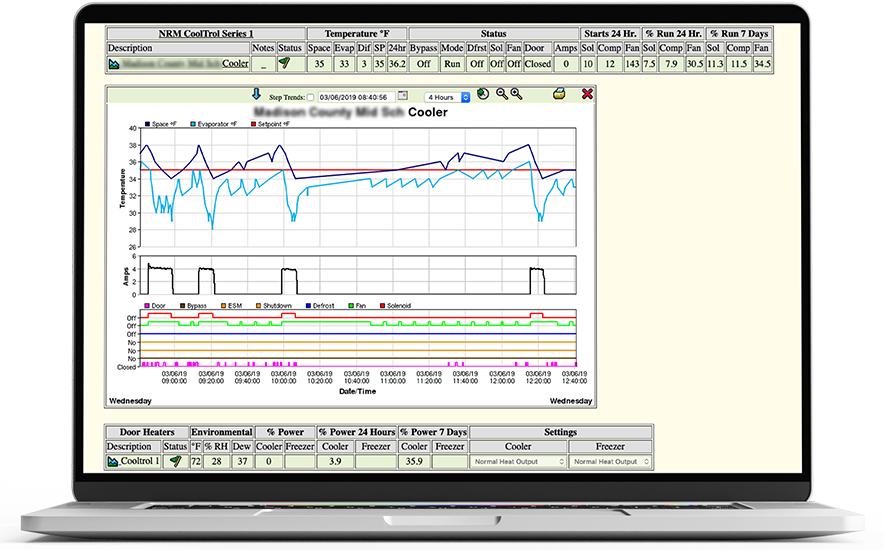Select the % Run 24 Hr value 30.5

coord(695,64)
